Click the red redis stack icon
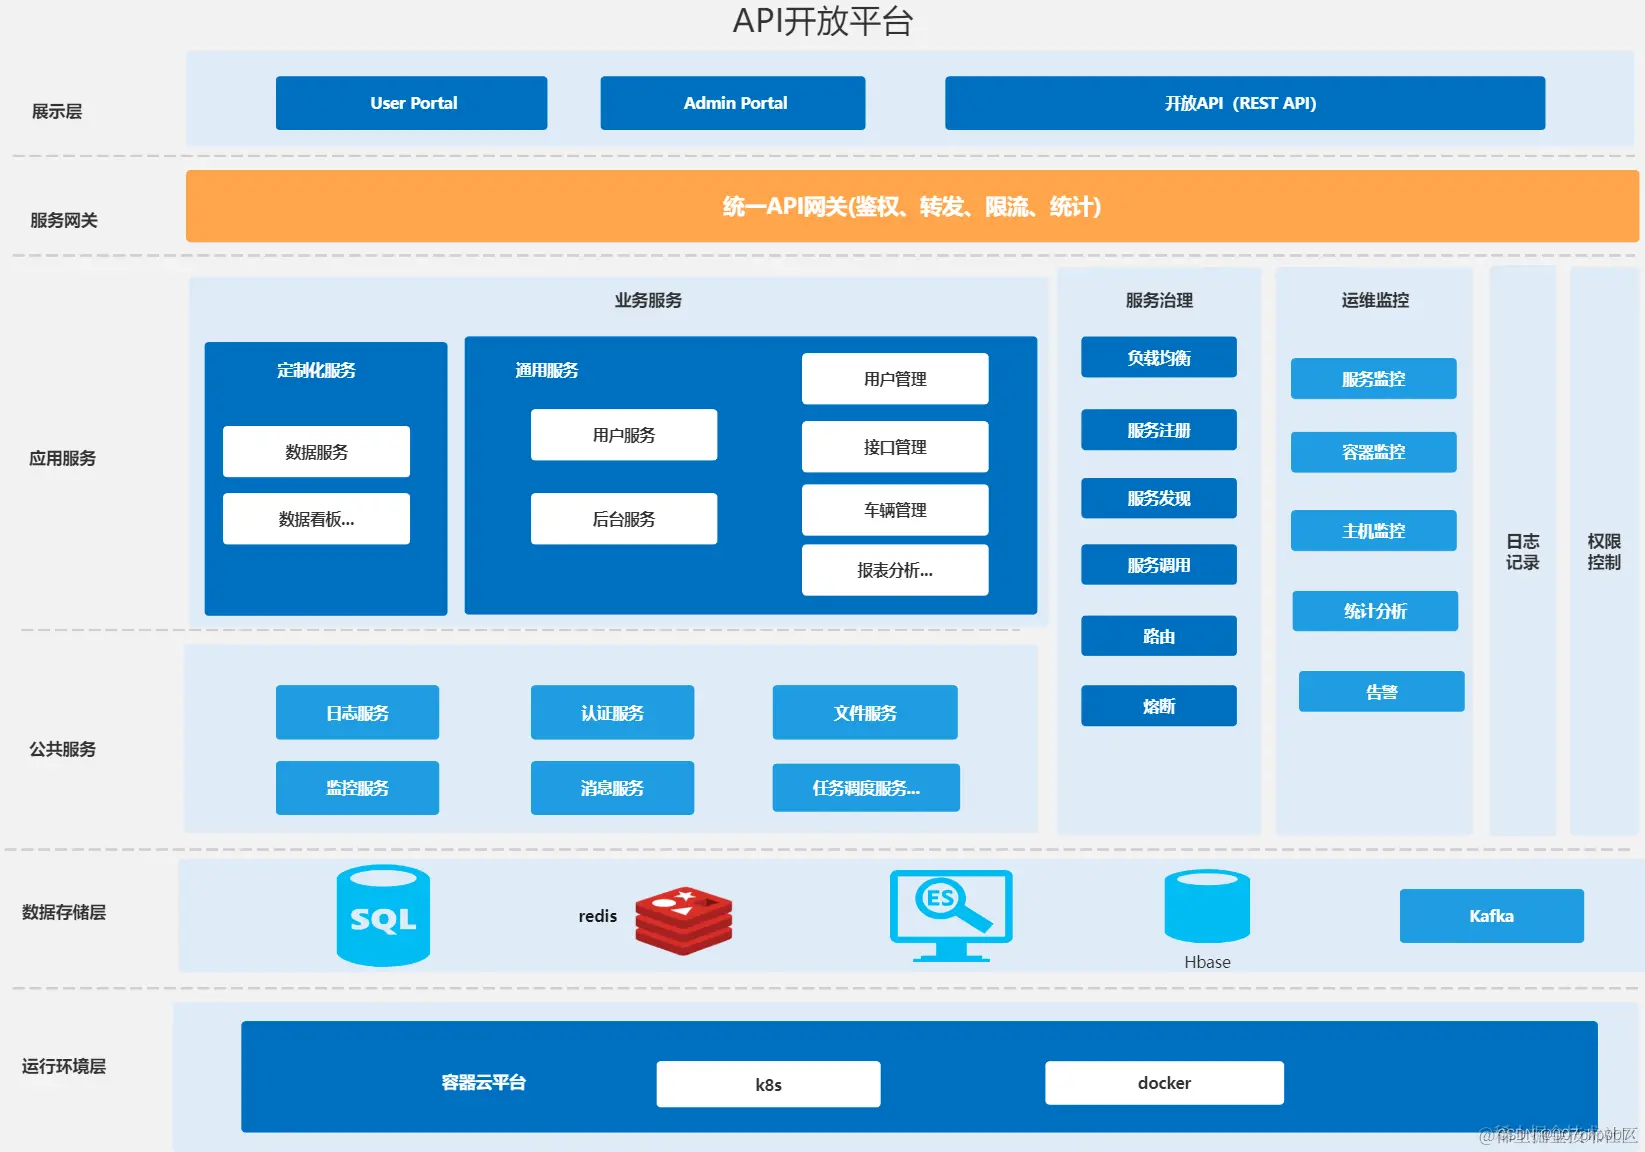Image resolution: width=1645 pixels, height=1152 pixels. 684,920
